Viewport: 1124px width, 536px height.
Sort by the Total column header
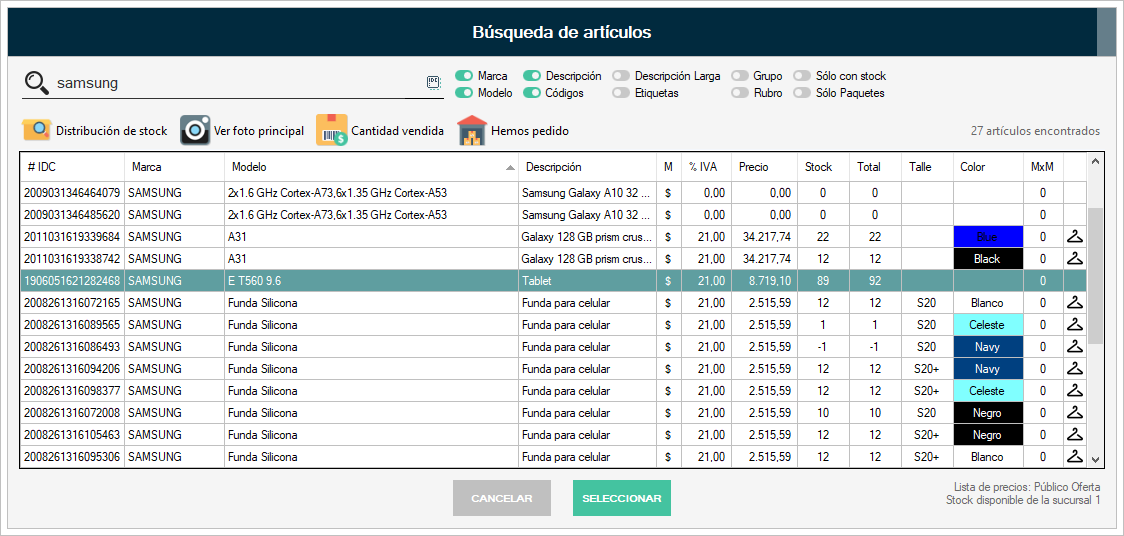(875, 167)
